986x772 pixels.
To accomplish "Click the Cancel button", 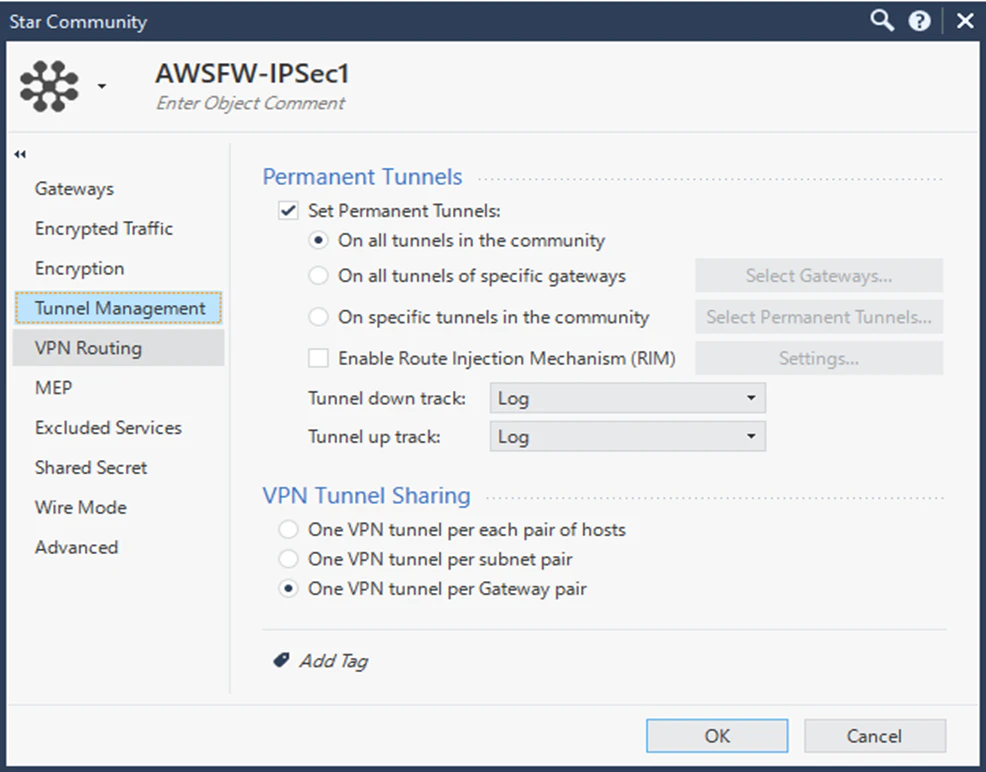I will click(x=875, y=736).
